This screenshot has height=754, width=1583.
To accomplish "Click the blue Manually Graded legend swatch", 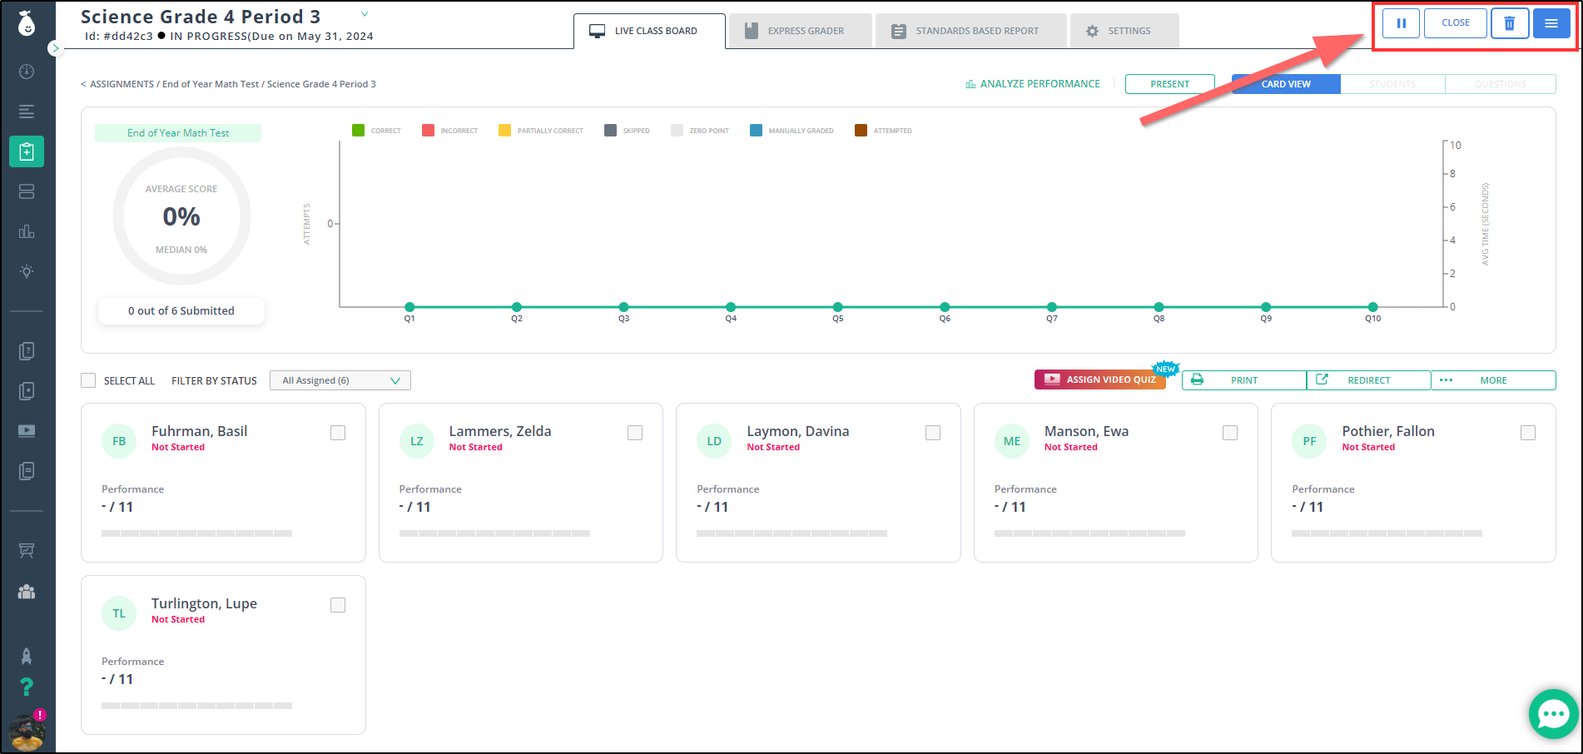I will tap(755, 130).
